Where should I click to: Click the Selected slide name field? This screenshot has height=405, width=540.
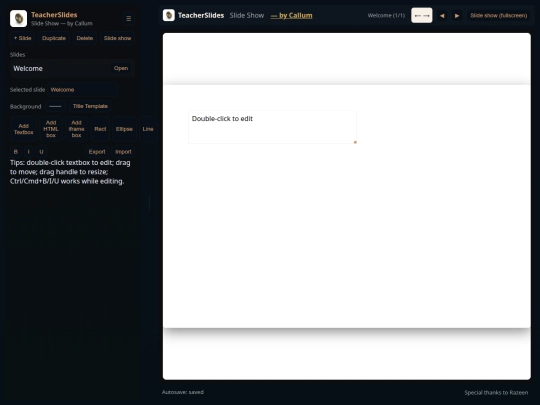(x=82, y=90)
